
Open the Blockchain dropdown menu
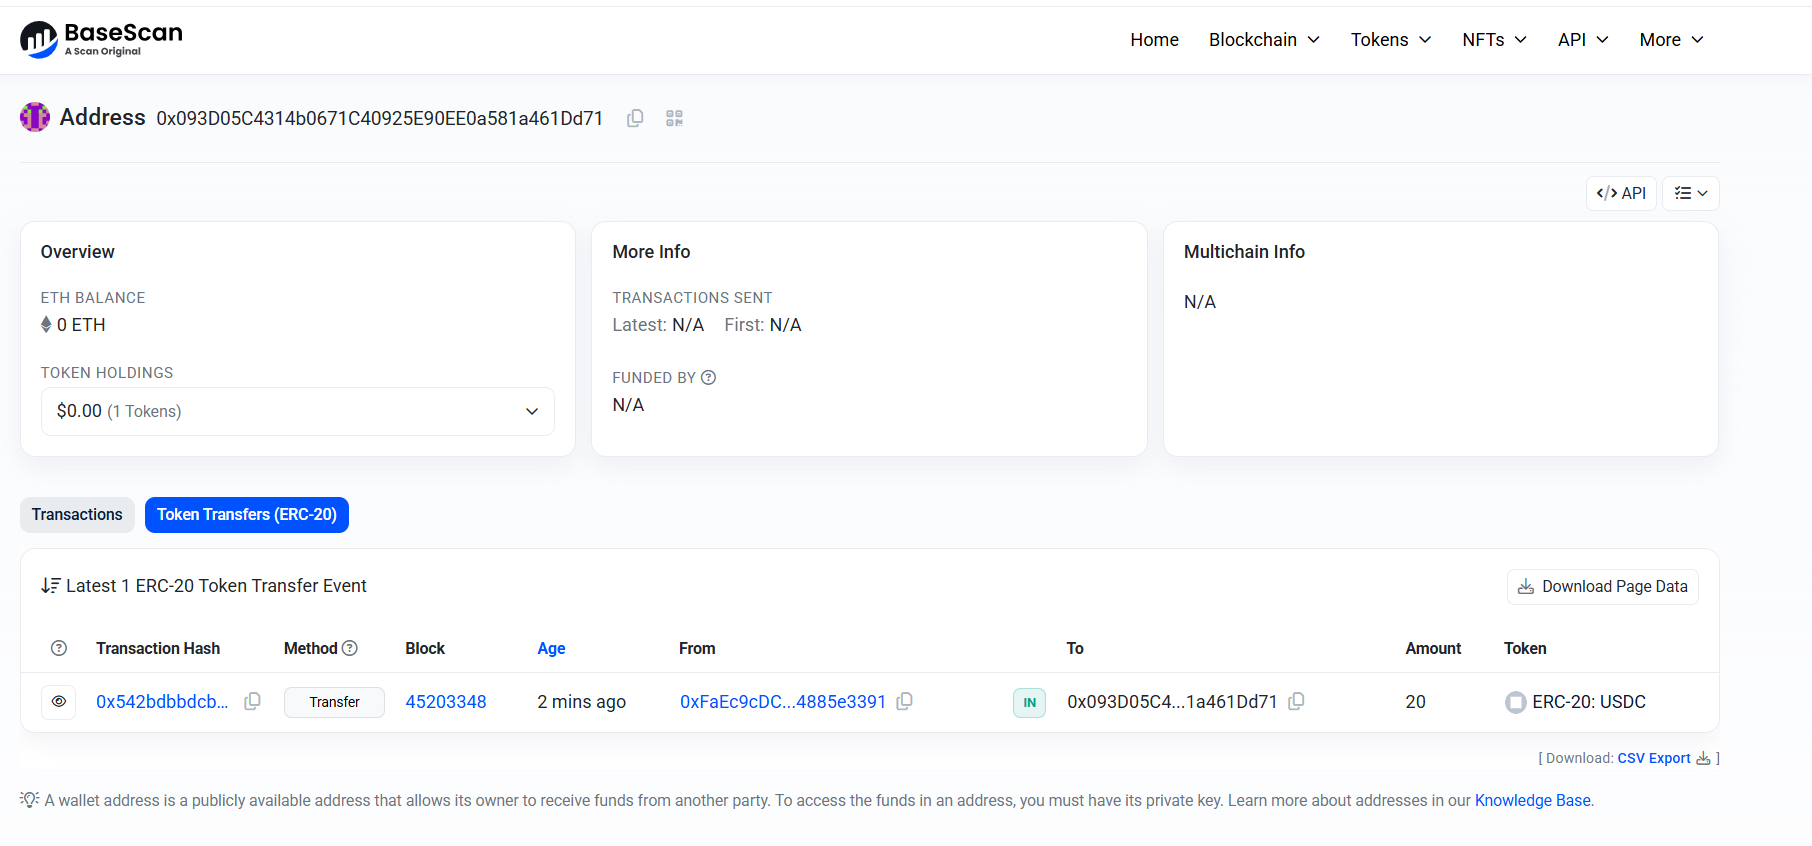coord(1265,40)
